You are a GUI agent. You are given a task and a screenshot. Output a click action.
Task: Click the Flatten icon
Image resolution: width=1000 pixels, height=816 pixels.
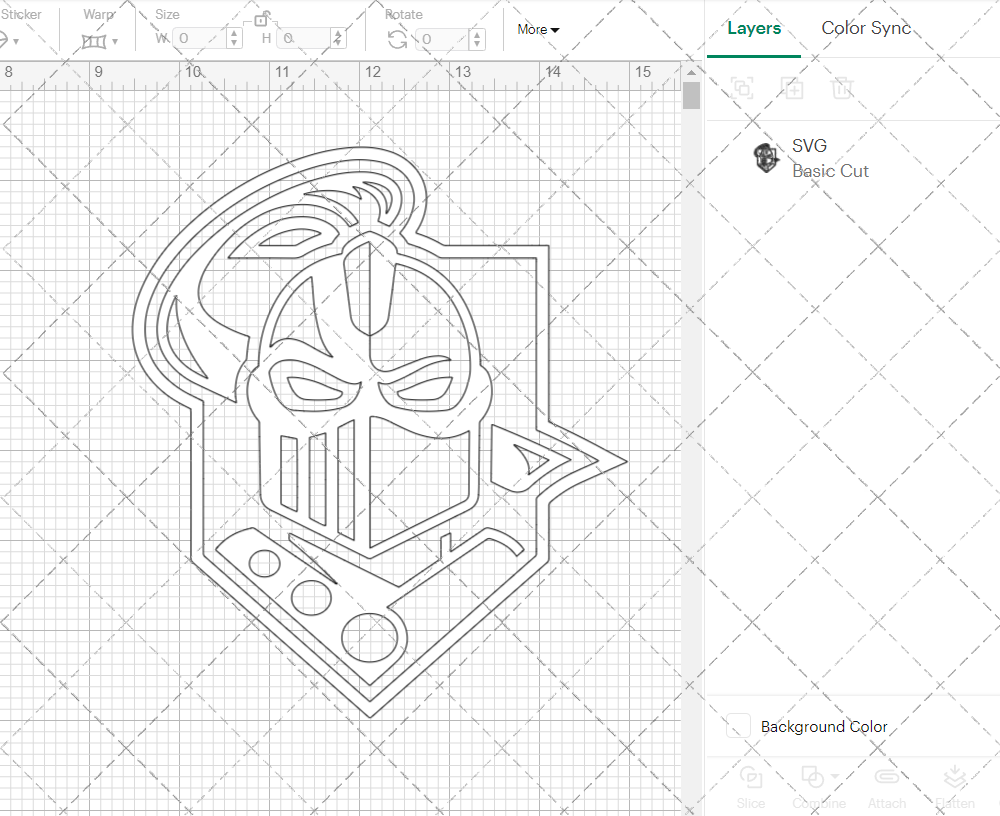pyautogui.click(x=955, y=788)
